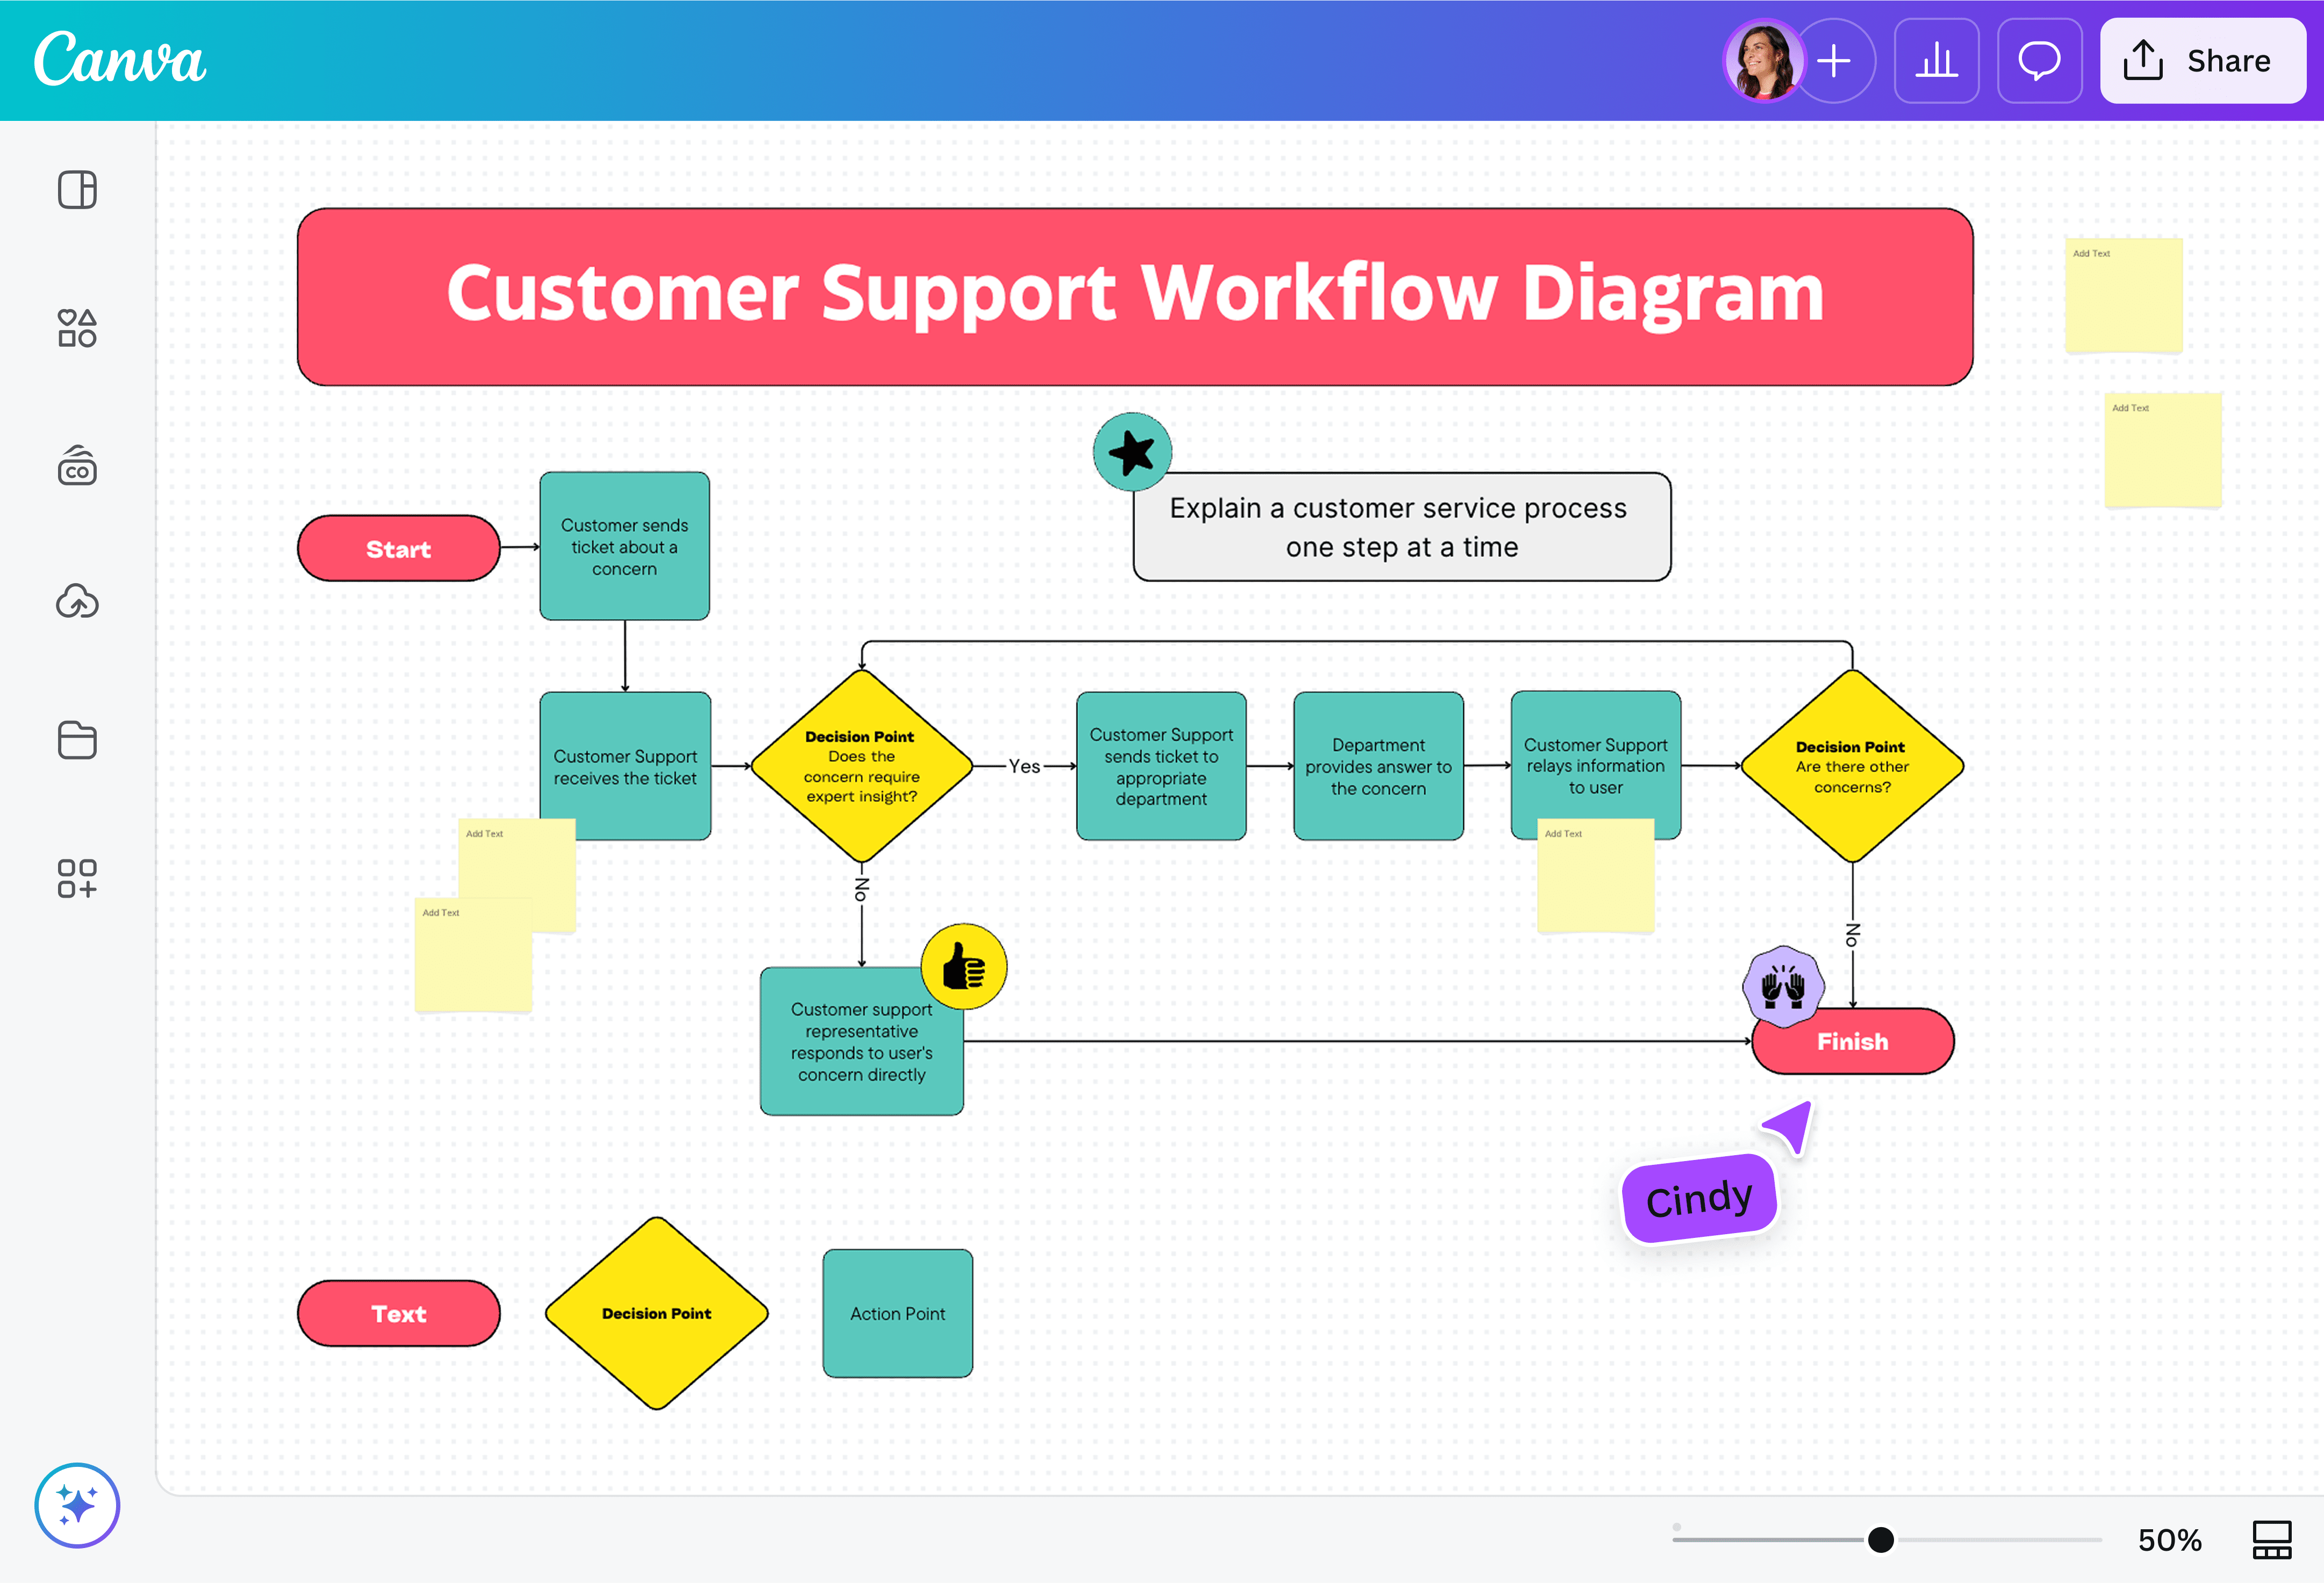Select the Start shape in the flowchart
Screen dimensions: 2324x1583
(x=398, y=548)
